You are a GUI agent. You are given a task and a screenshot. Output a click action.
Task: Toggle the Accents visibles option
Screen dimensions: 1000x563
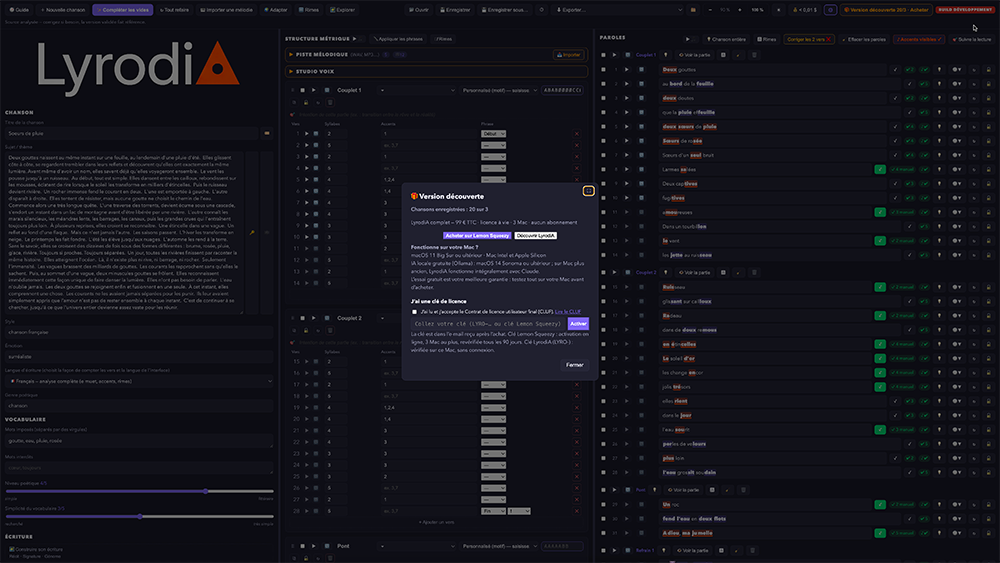[919, 39]
